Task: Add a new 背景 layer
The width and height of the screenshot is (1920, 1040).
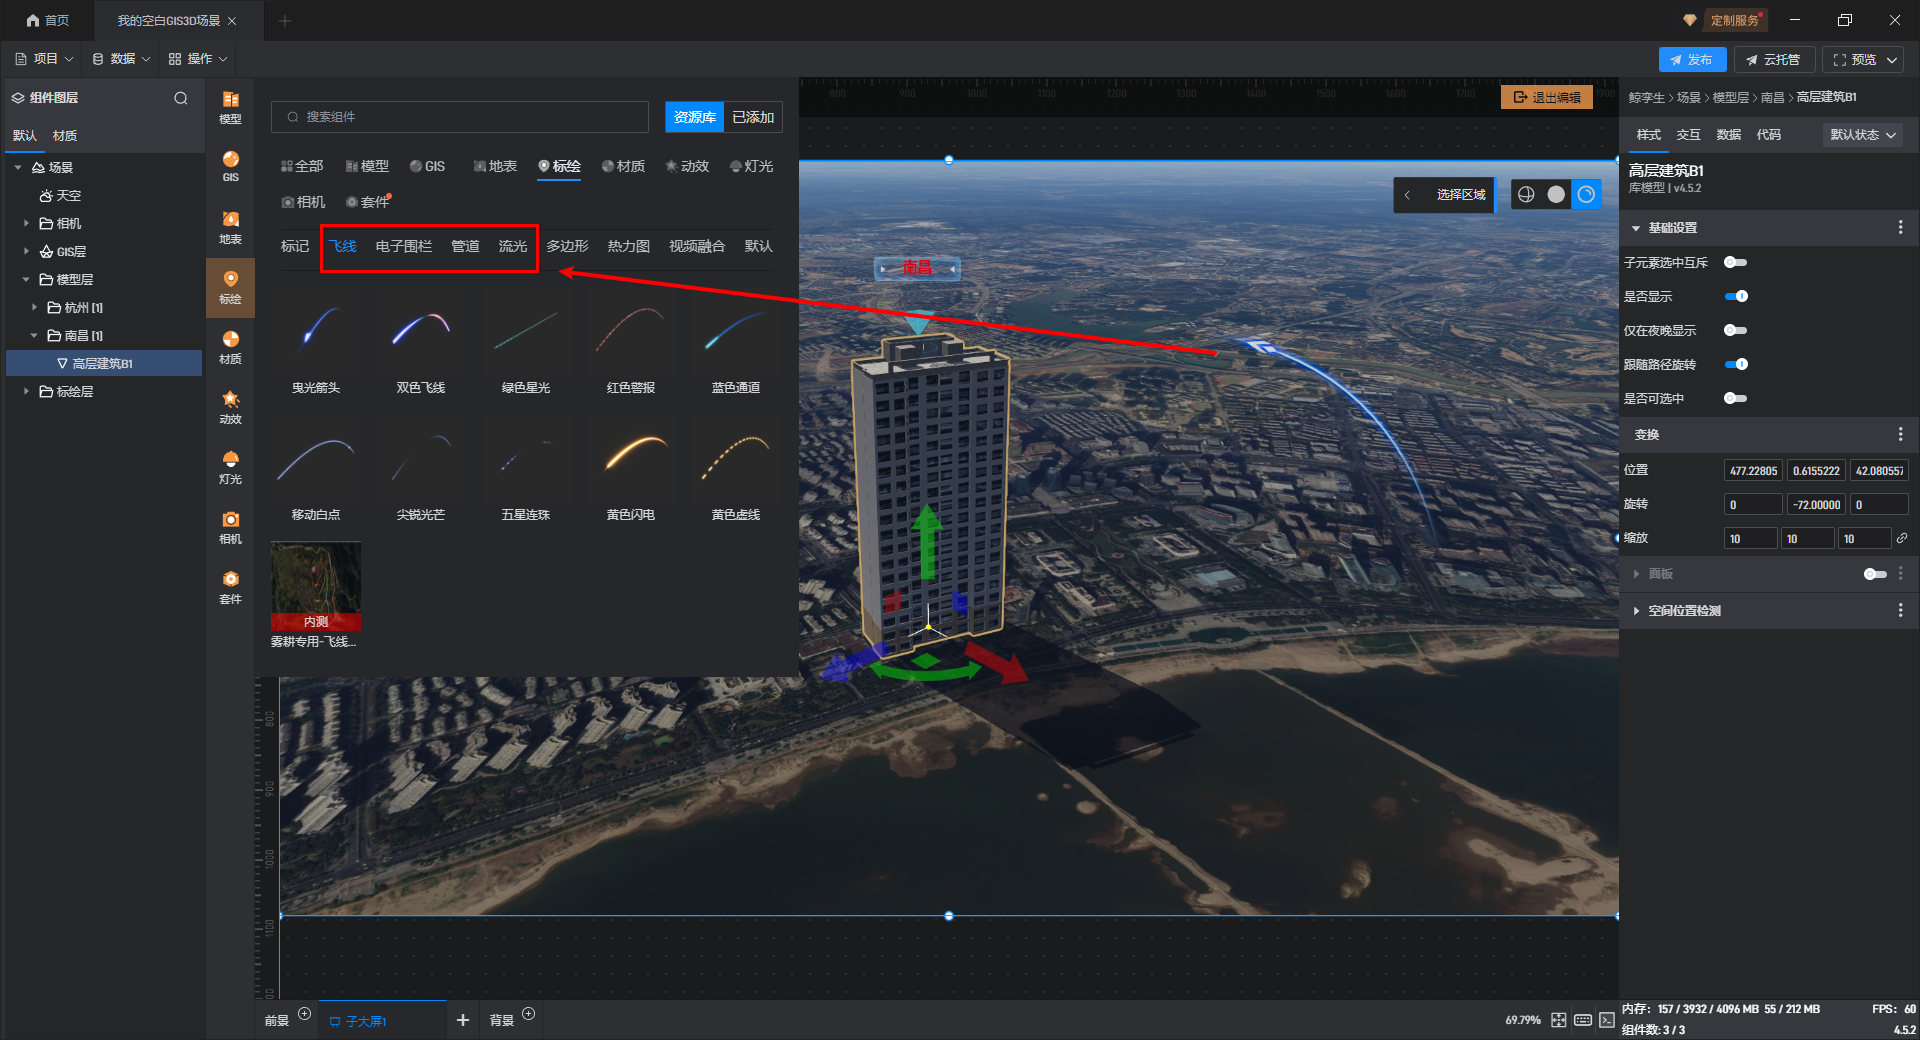Action: pyautogui.click(x=529, y=1014)
